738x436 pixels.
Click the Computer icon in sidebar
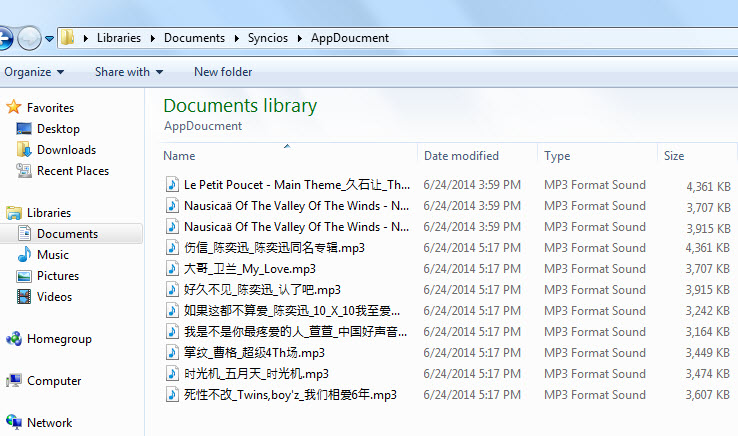pyautogui.click(x=14, y=380)
